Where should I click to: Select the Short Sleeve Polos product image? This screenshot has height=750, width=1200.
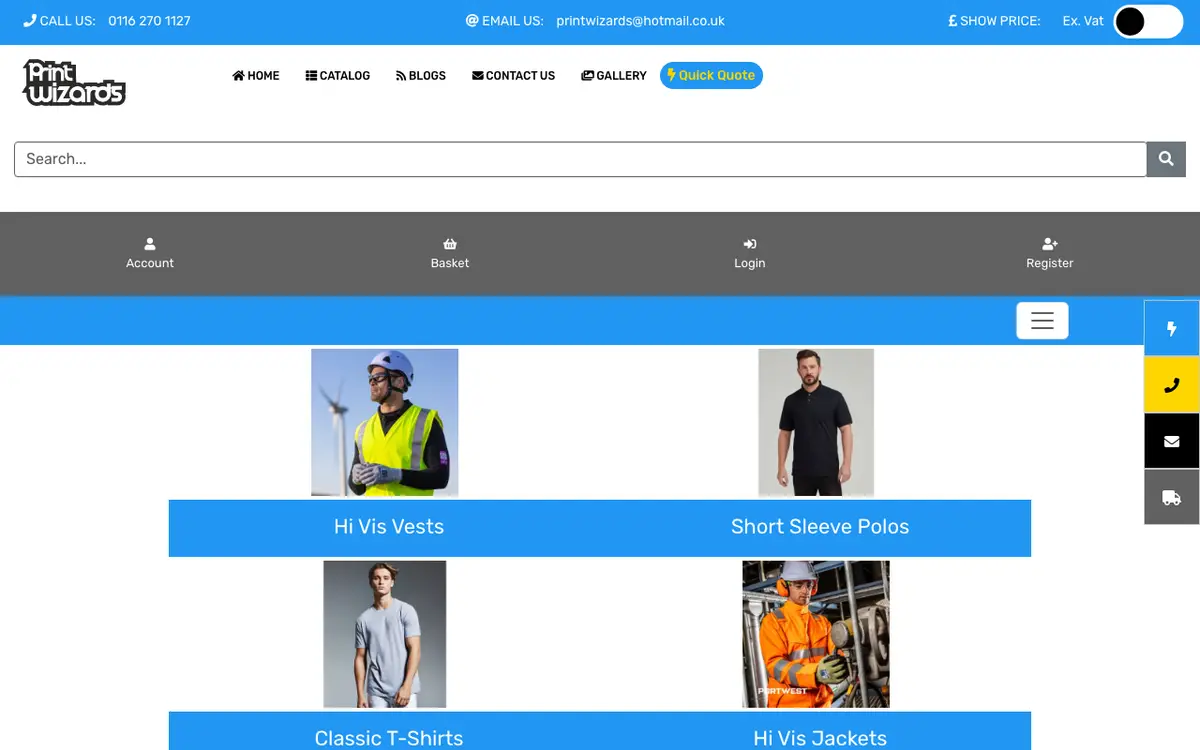tap(816, 422)
